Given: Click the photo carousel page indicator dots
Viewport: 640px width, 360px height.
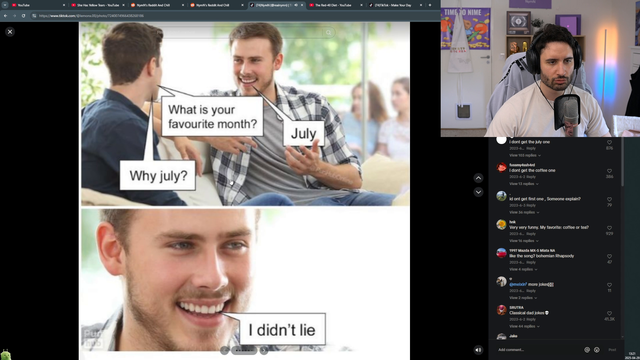Looking at the screenshot, I should tap(244, 350).
